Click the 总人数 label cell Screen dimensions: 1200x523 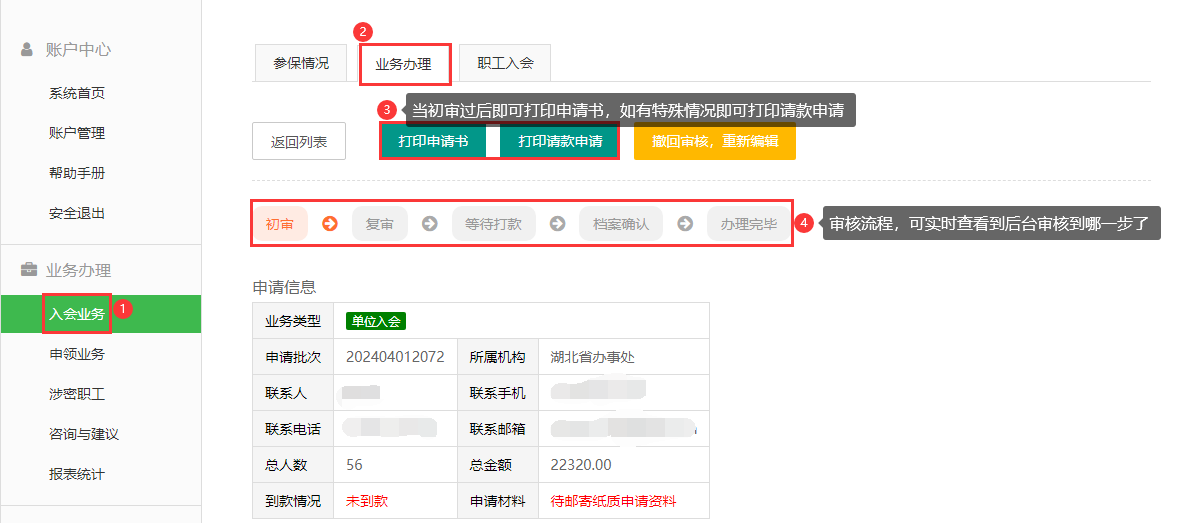click(293, 465)
